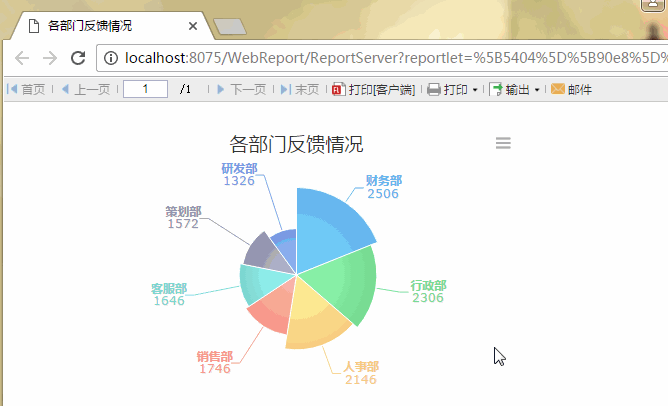Screen dimensions: 668x406
Task: Click the 邮件 email button
Action: [x=571, y=89]
